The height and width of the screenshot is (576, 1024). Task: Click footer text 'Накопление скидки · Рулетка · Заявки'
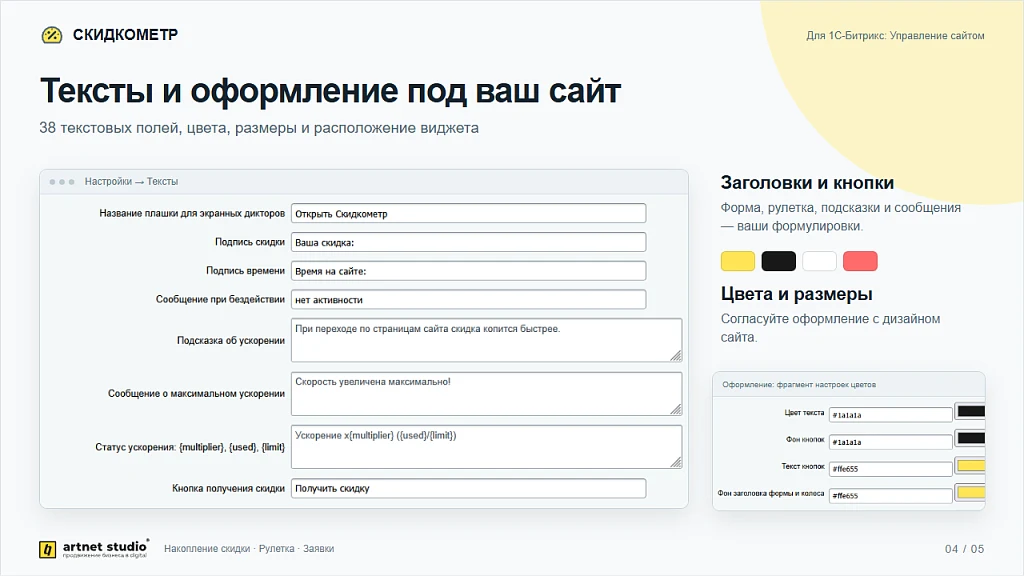[x=249, y=549]
